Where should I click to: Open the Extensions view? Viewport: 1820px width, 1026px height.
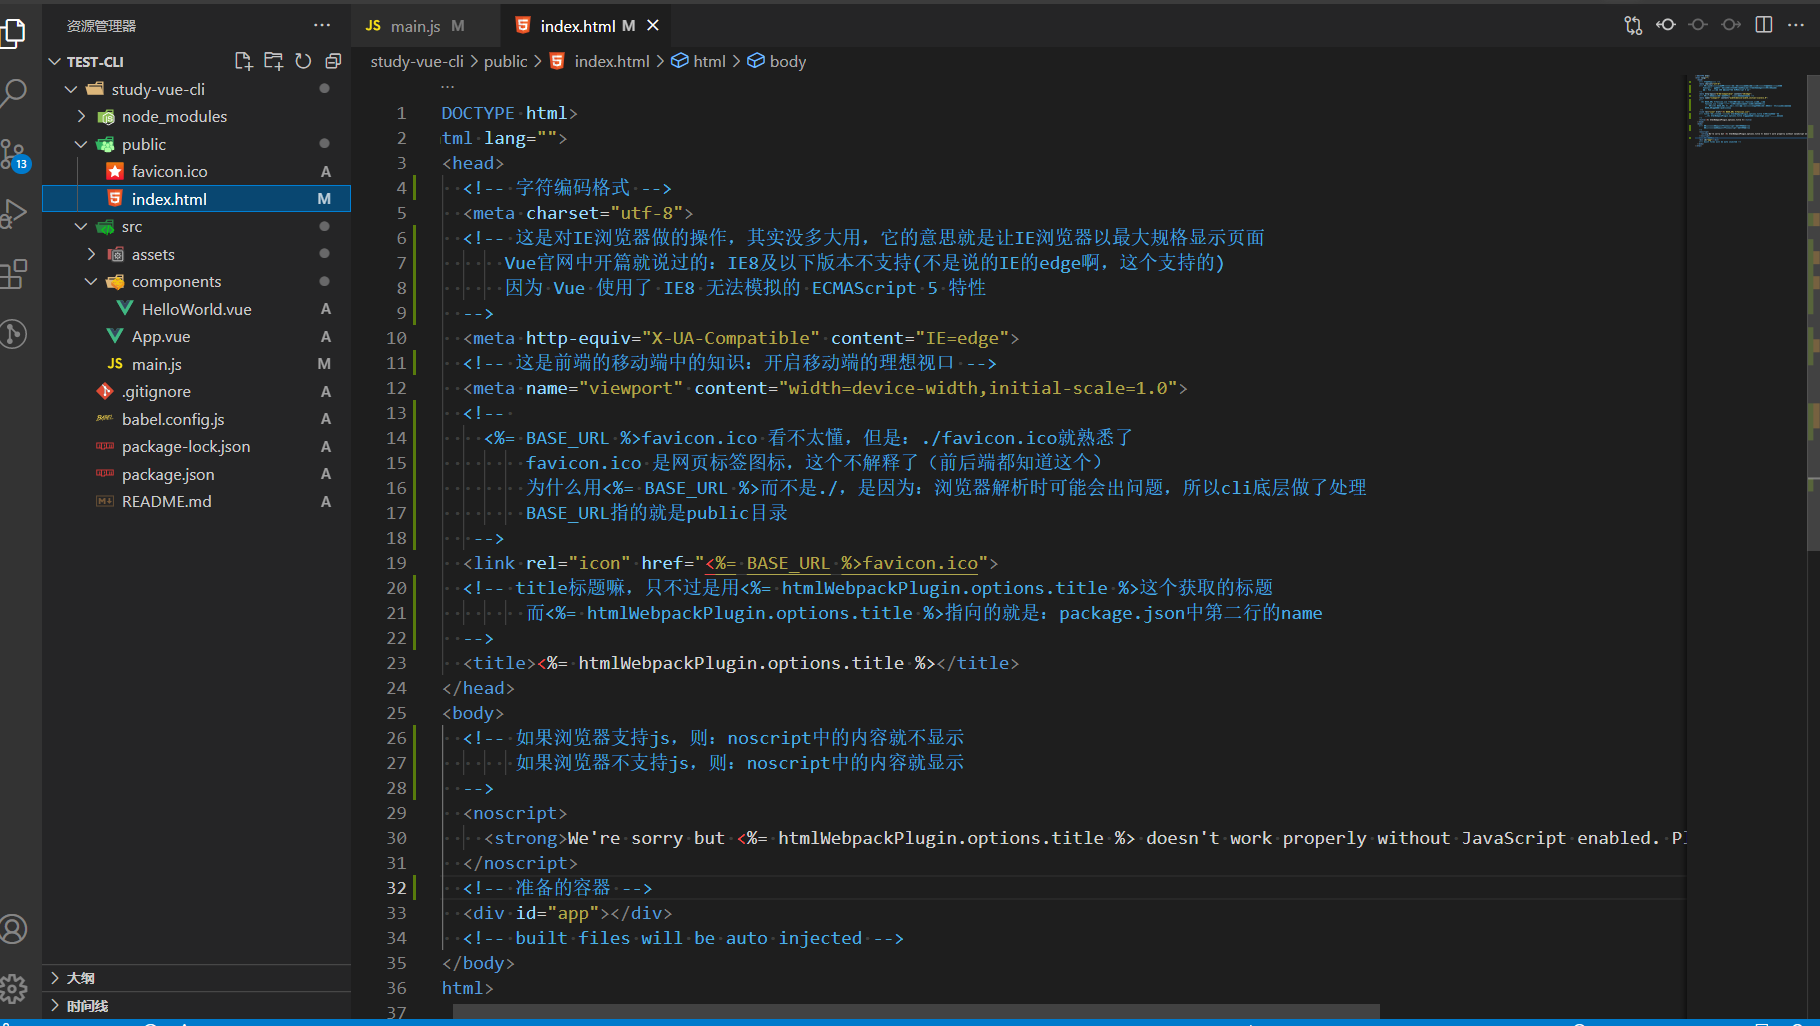(x=12, y=273)
